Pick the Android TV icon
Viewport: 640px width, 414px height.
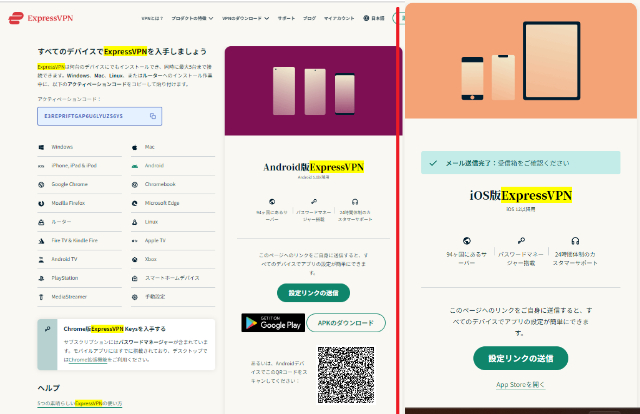(x=41, y=260)
